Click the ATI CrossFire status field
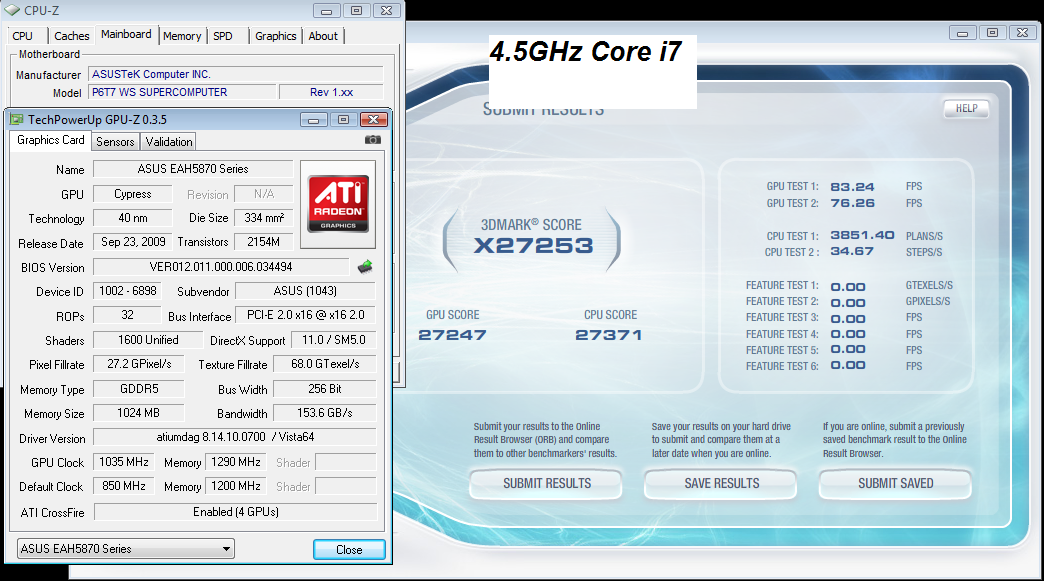This screenshot has width=1044, height=581. coord(236,512)
